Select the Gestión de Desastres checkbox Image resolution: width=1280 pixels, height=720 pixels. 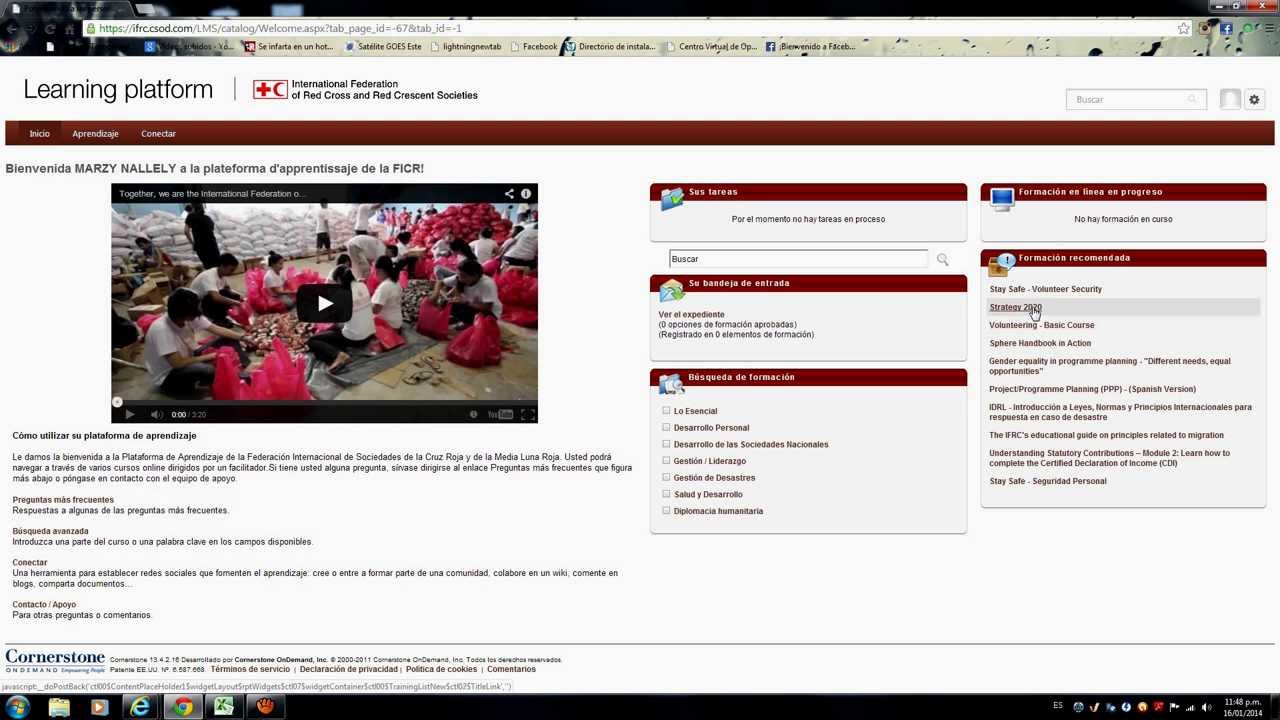pos(666,477)
